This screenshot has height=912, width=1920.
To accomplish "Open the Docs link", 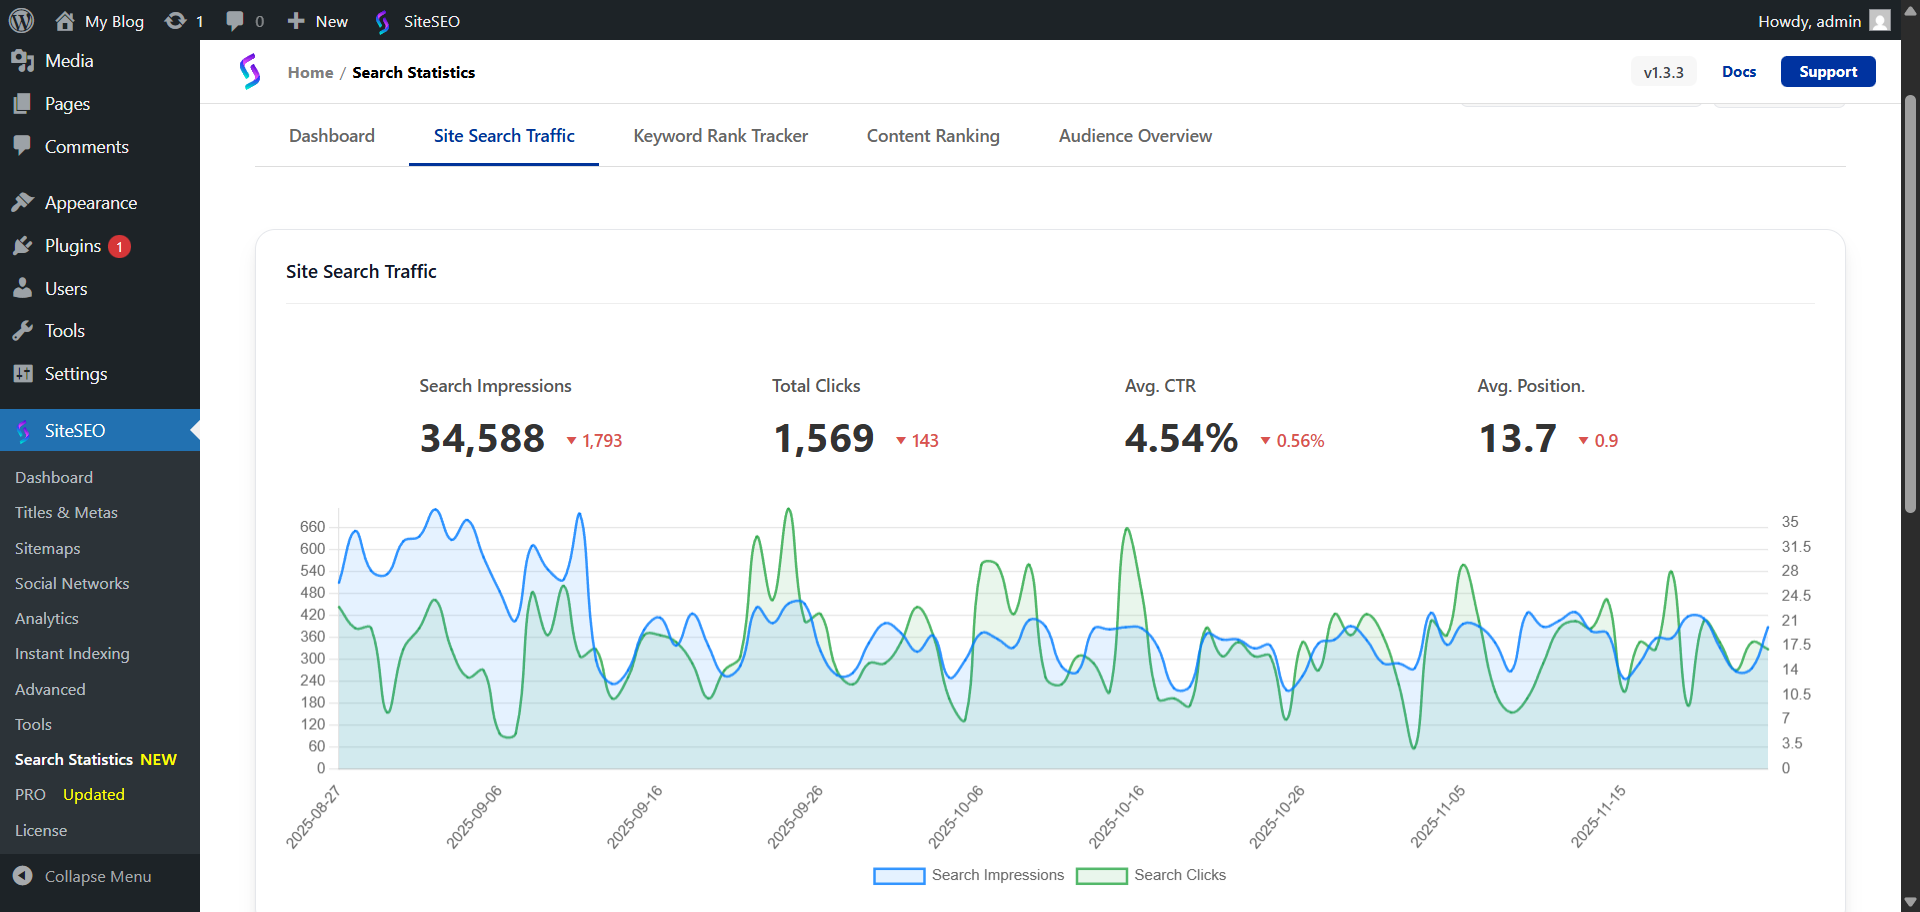I will click(x=1739, y=71).
